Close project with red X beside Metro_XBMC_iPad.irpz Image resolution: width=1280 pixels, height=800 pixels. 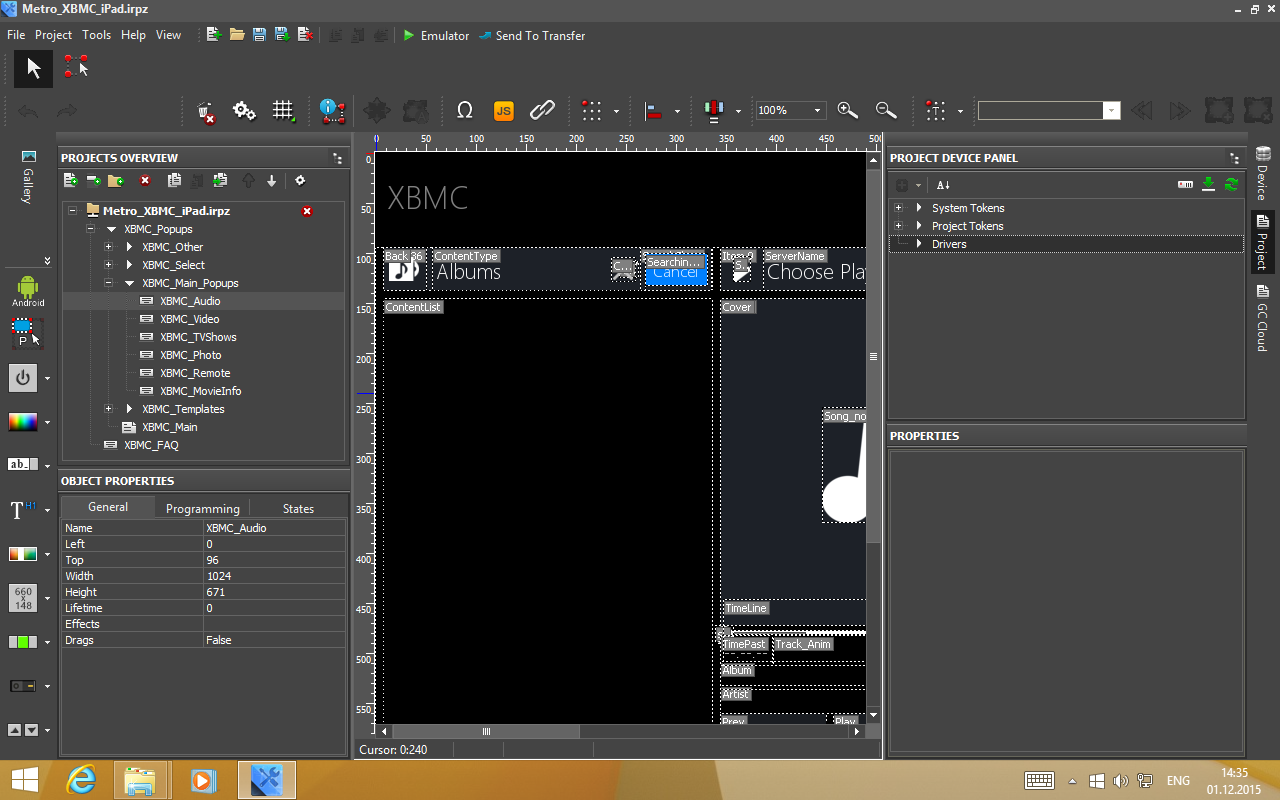[307, 211]
